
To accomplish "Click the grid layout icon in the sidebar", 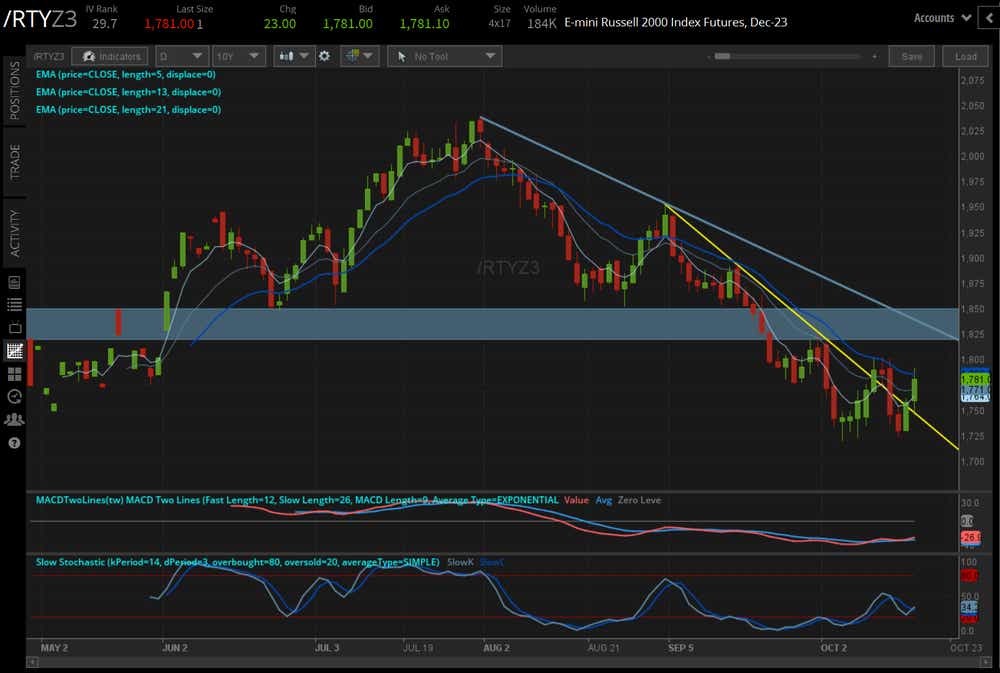I will coord(13,372).
